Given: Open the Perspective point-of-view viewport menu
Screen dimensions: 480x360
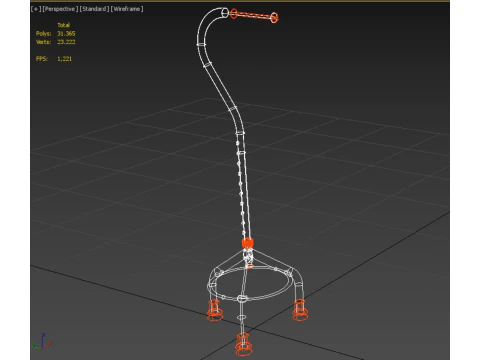Looking at the screenshot, I should tap(60, 9).
